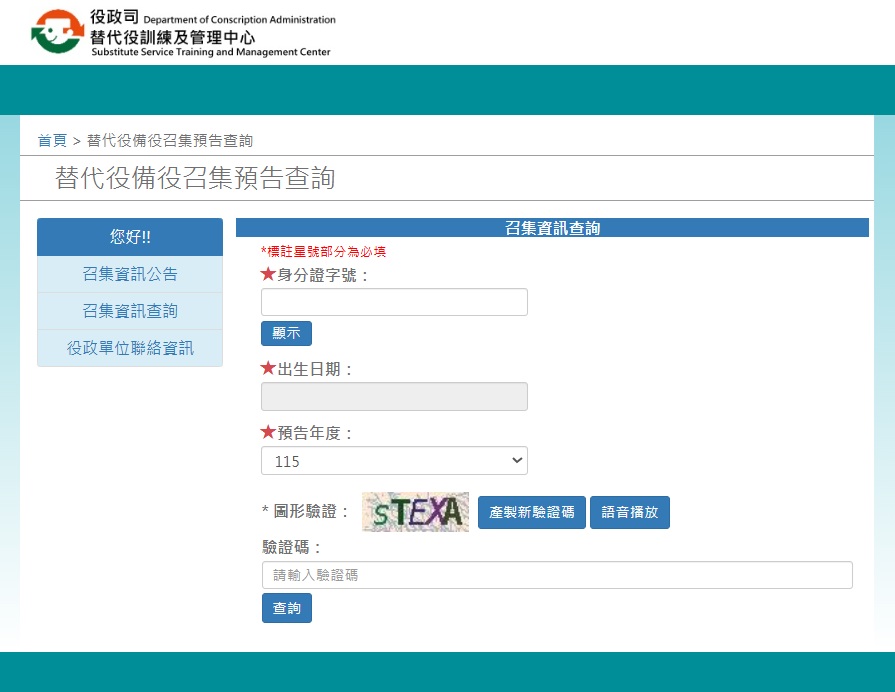The width and height of the screenshot is (895, 692).
Task: Open 役政單位聯絡資訊 page
Action: 129,348
